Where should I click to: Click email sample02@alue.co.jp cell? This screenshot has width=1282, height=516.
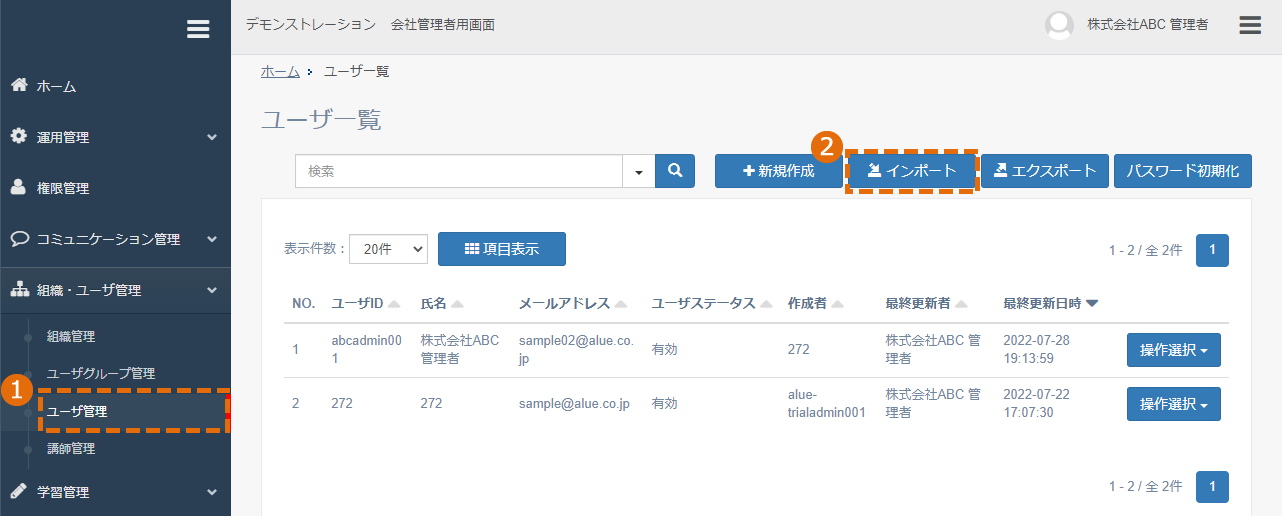point(576,349)
